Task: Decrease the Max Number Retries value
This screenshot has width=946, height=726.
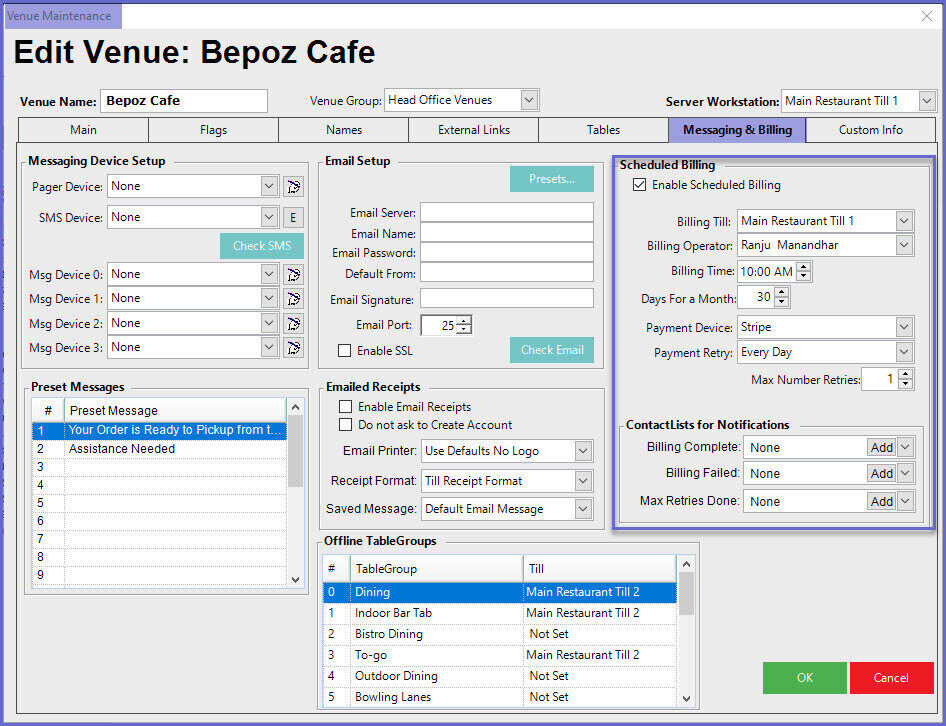Action: [x=905, y=384]
